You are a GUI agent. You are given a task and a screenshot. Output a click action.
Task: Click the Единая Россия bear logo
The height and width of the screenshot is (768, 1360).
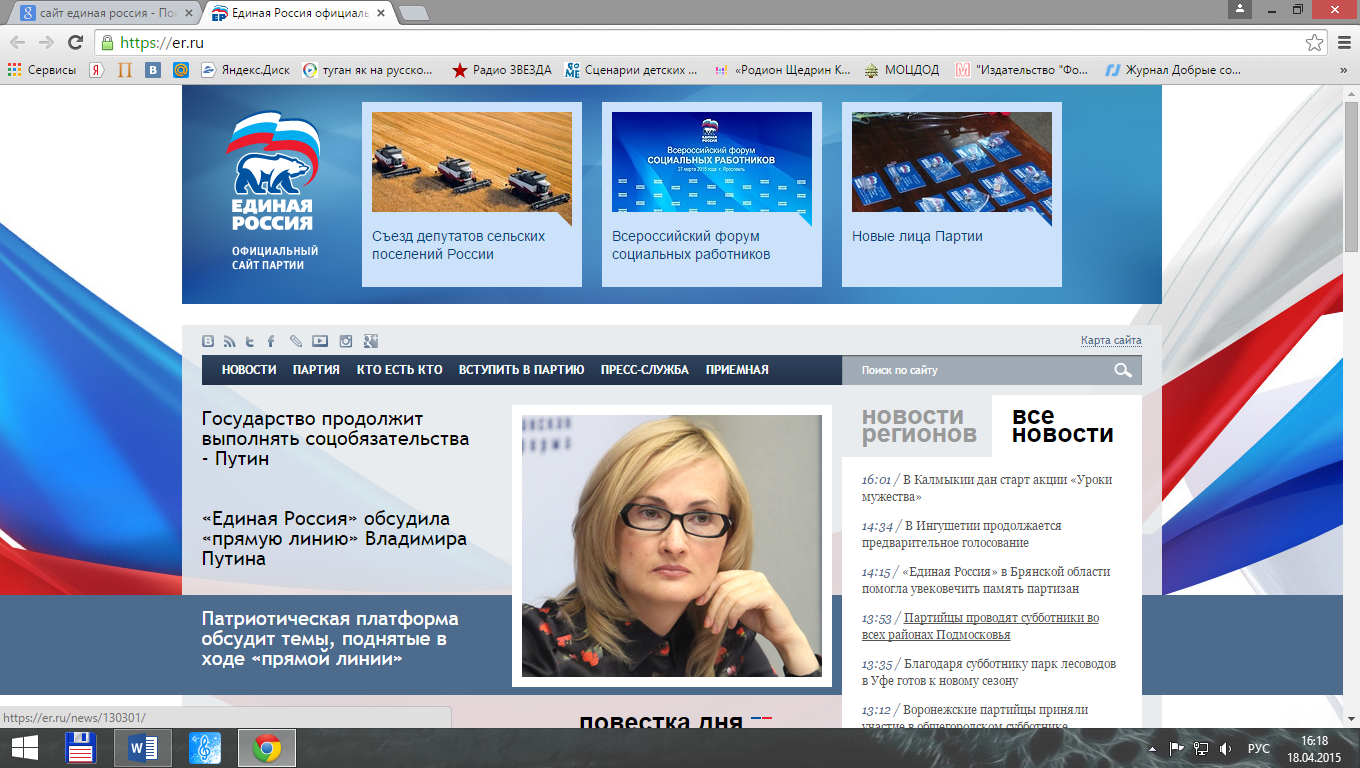point(272,172)
